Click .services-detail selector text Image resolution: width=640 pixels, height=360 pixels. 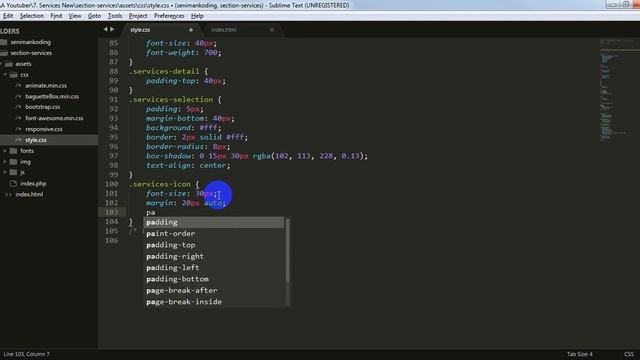tap(164, 71)
